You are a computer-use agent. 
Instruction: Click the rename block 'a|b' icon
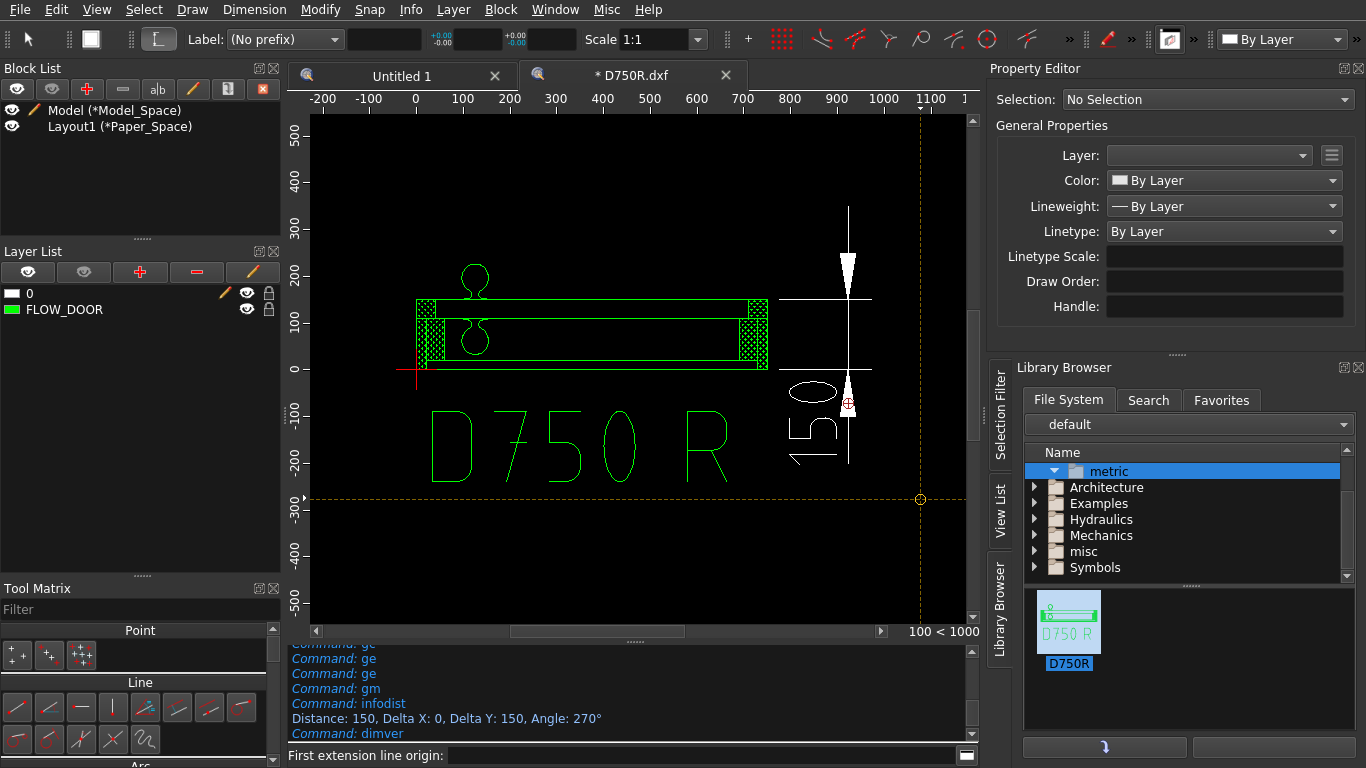[x=157, y=89]
